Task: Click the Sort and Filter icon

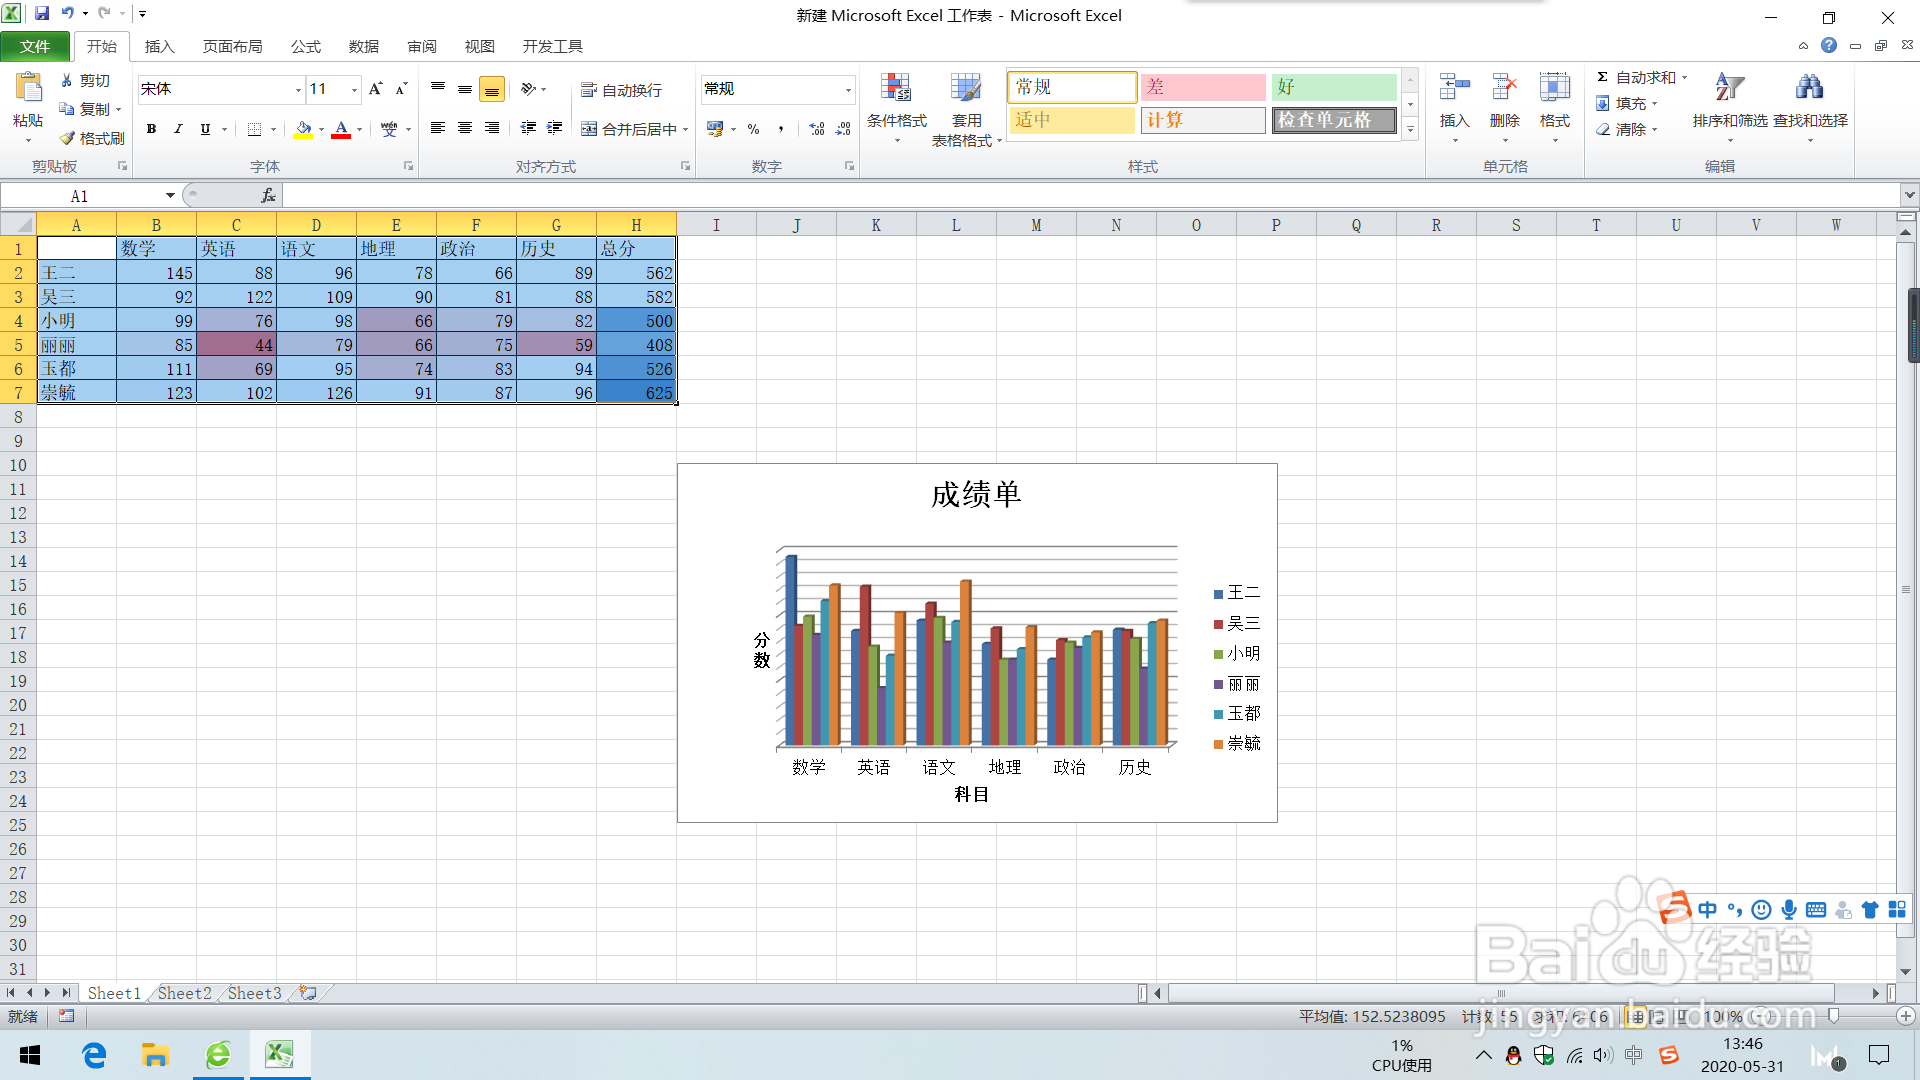Action: [1727, 107]
